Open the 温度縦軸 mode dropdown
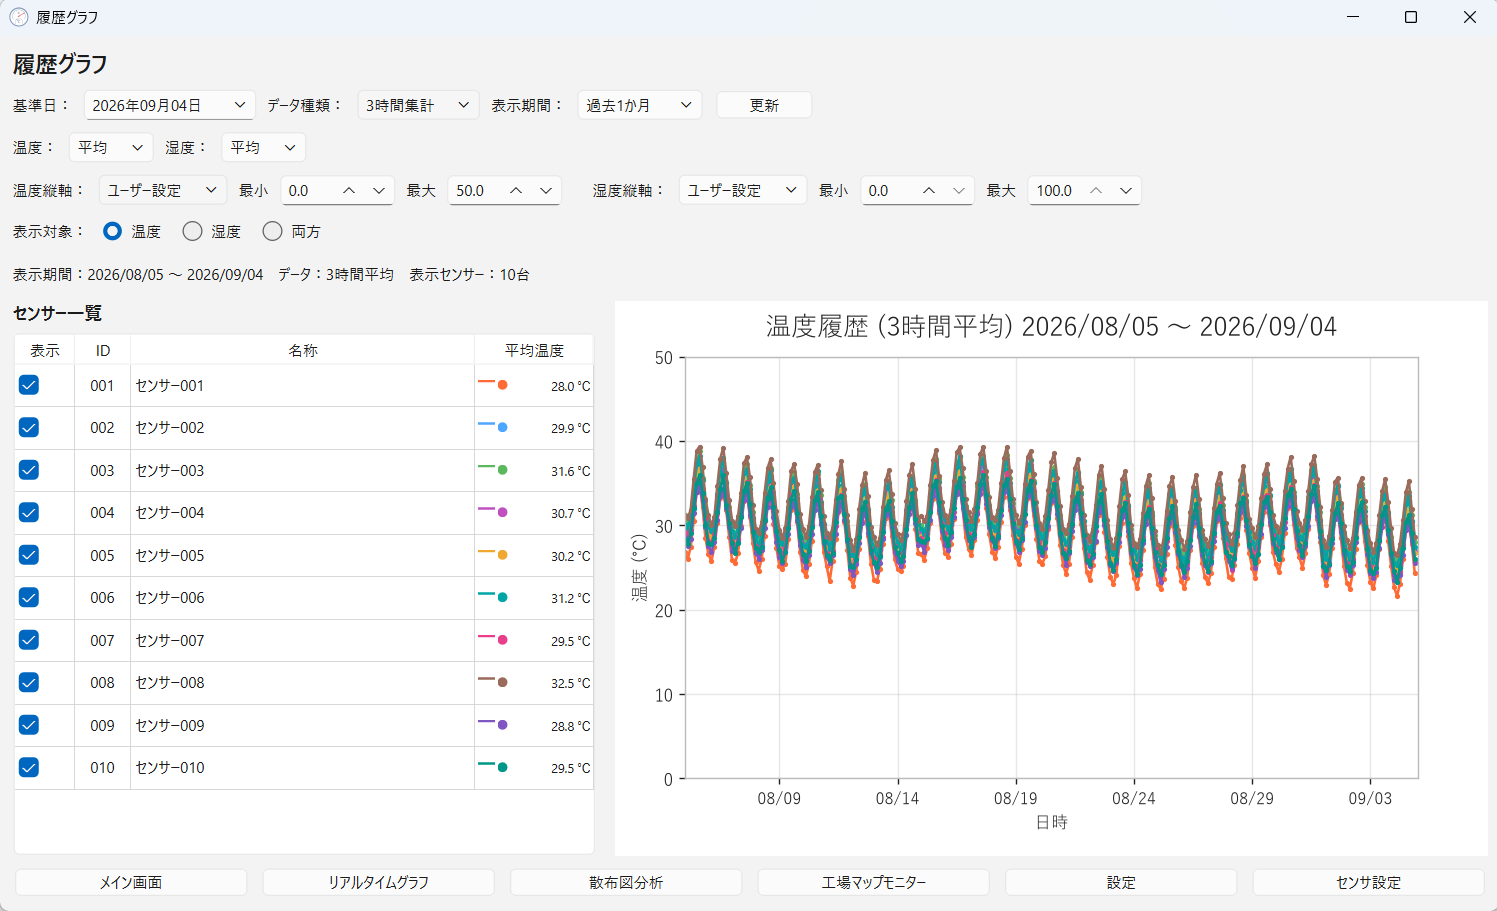 point(162,190)
